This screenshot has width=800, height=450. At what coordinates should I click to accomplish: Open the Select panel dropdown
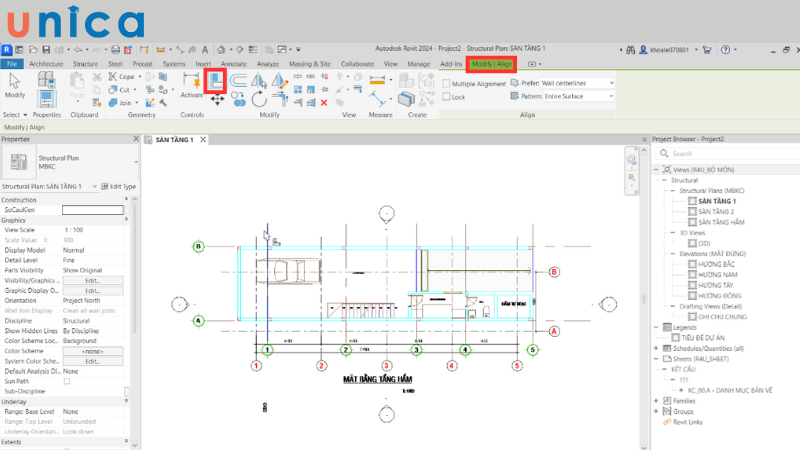point(14,115)
